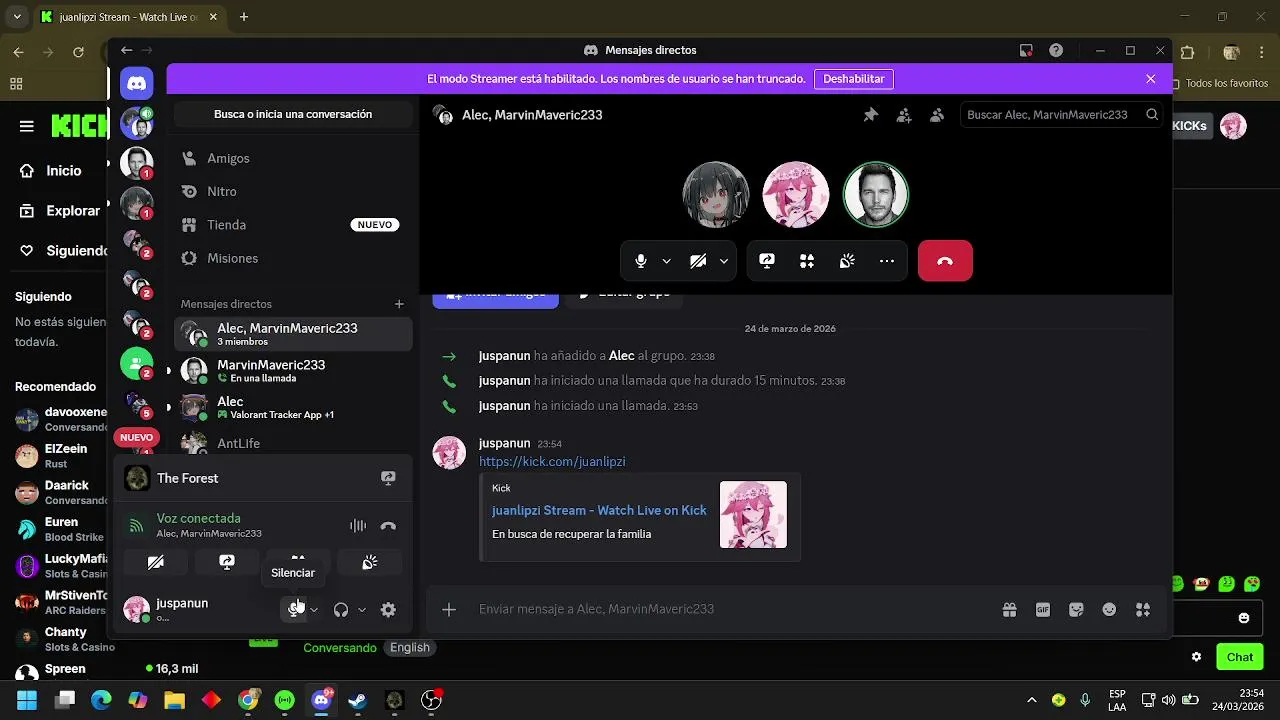This screenshot has width=1280, height=720.
Task: Open MarvinMaveric233 direct message
Action: (293, 371)
